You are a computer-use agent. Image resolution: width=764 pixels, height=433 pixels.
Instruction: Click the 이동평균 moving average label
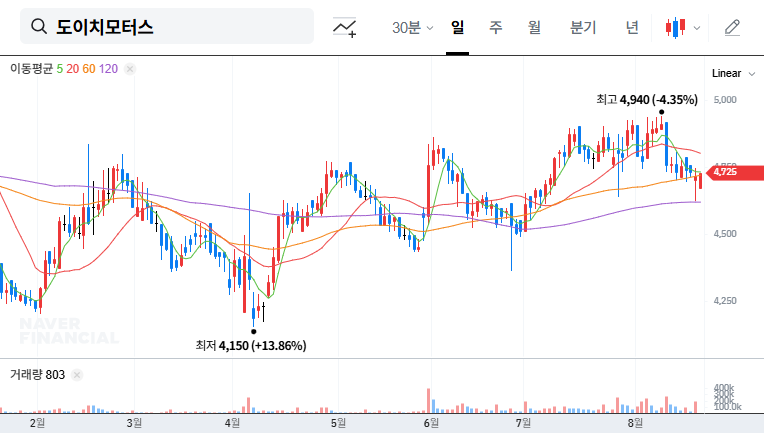[31, 69]
